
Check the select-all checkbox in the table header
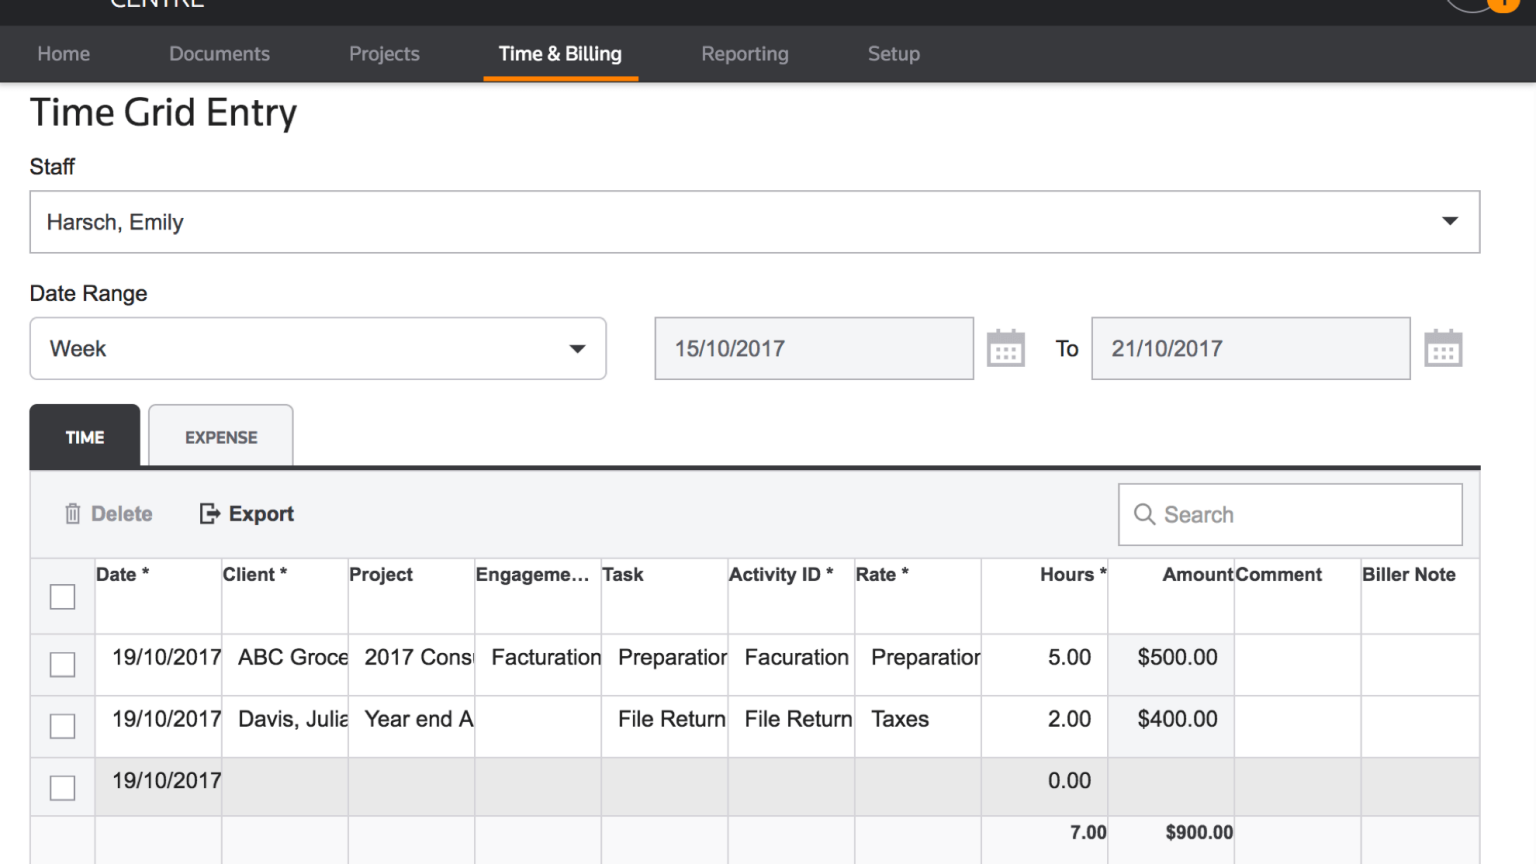click(62, 596)
